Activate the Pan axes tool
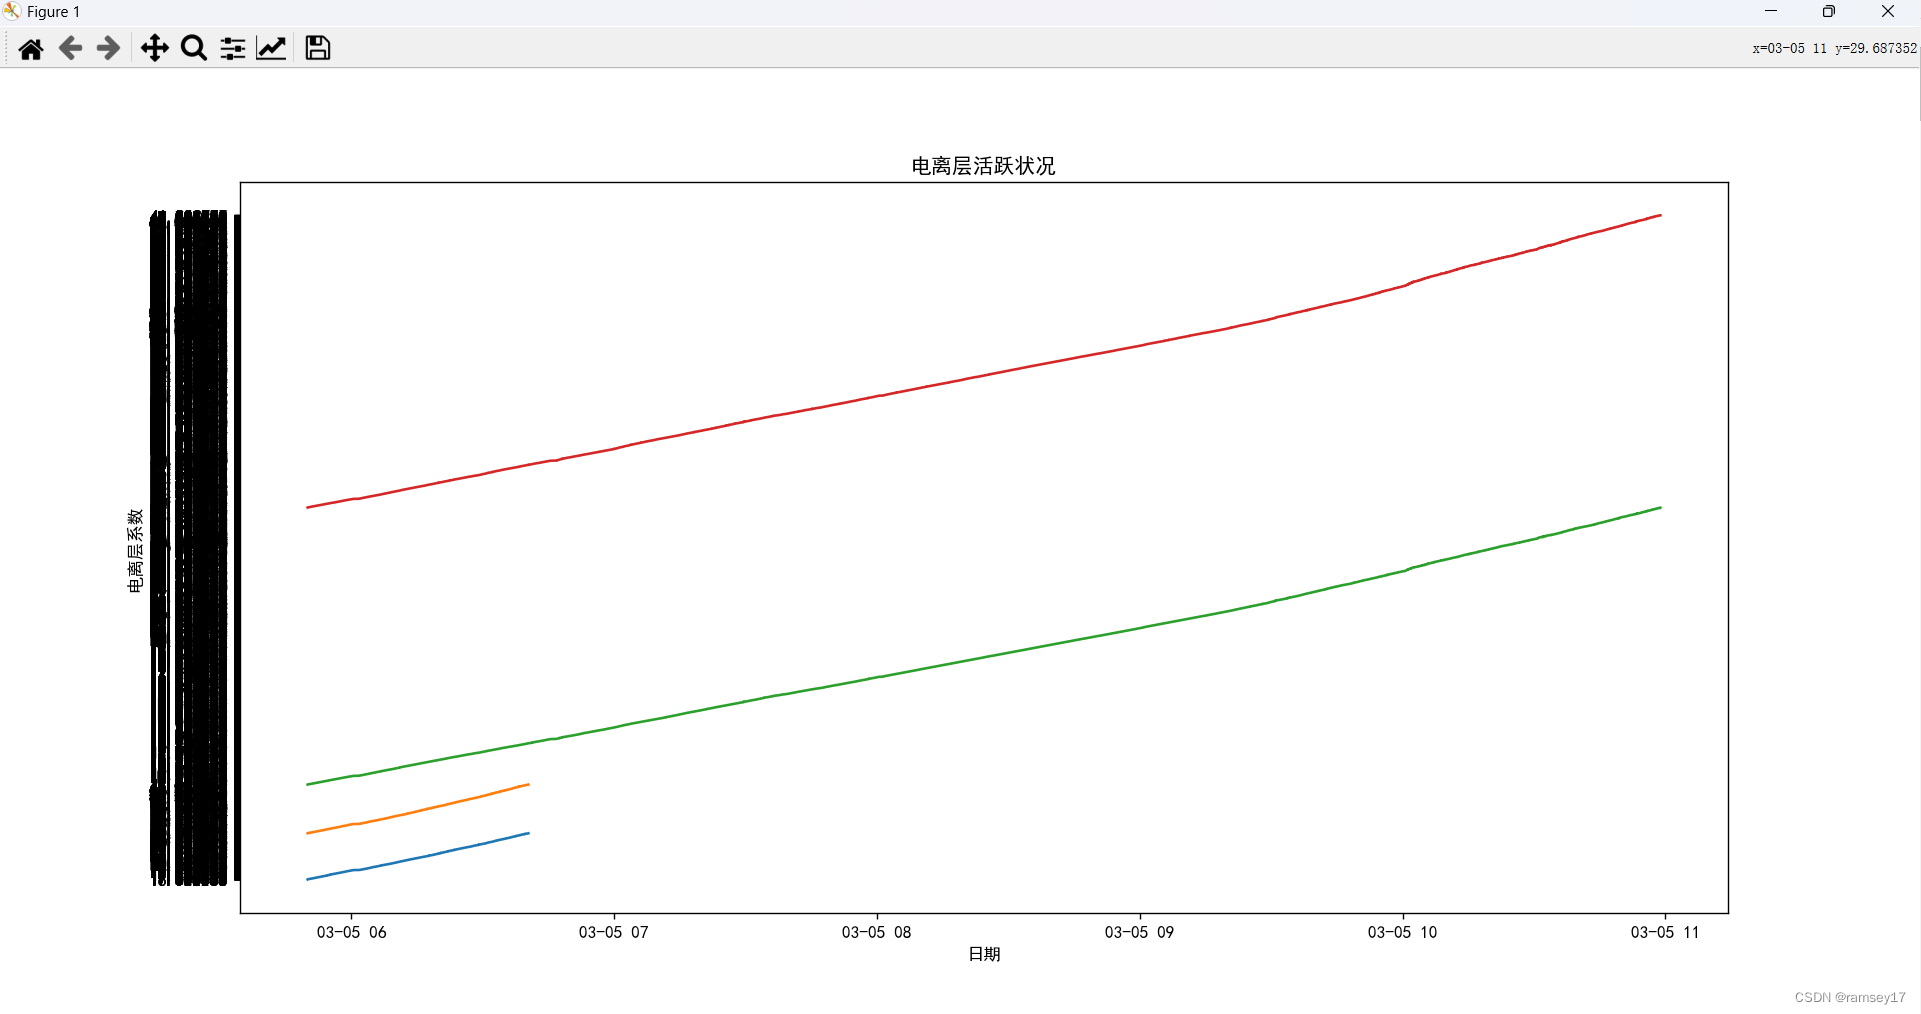 pyautogui.click(x=154, y=48)
